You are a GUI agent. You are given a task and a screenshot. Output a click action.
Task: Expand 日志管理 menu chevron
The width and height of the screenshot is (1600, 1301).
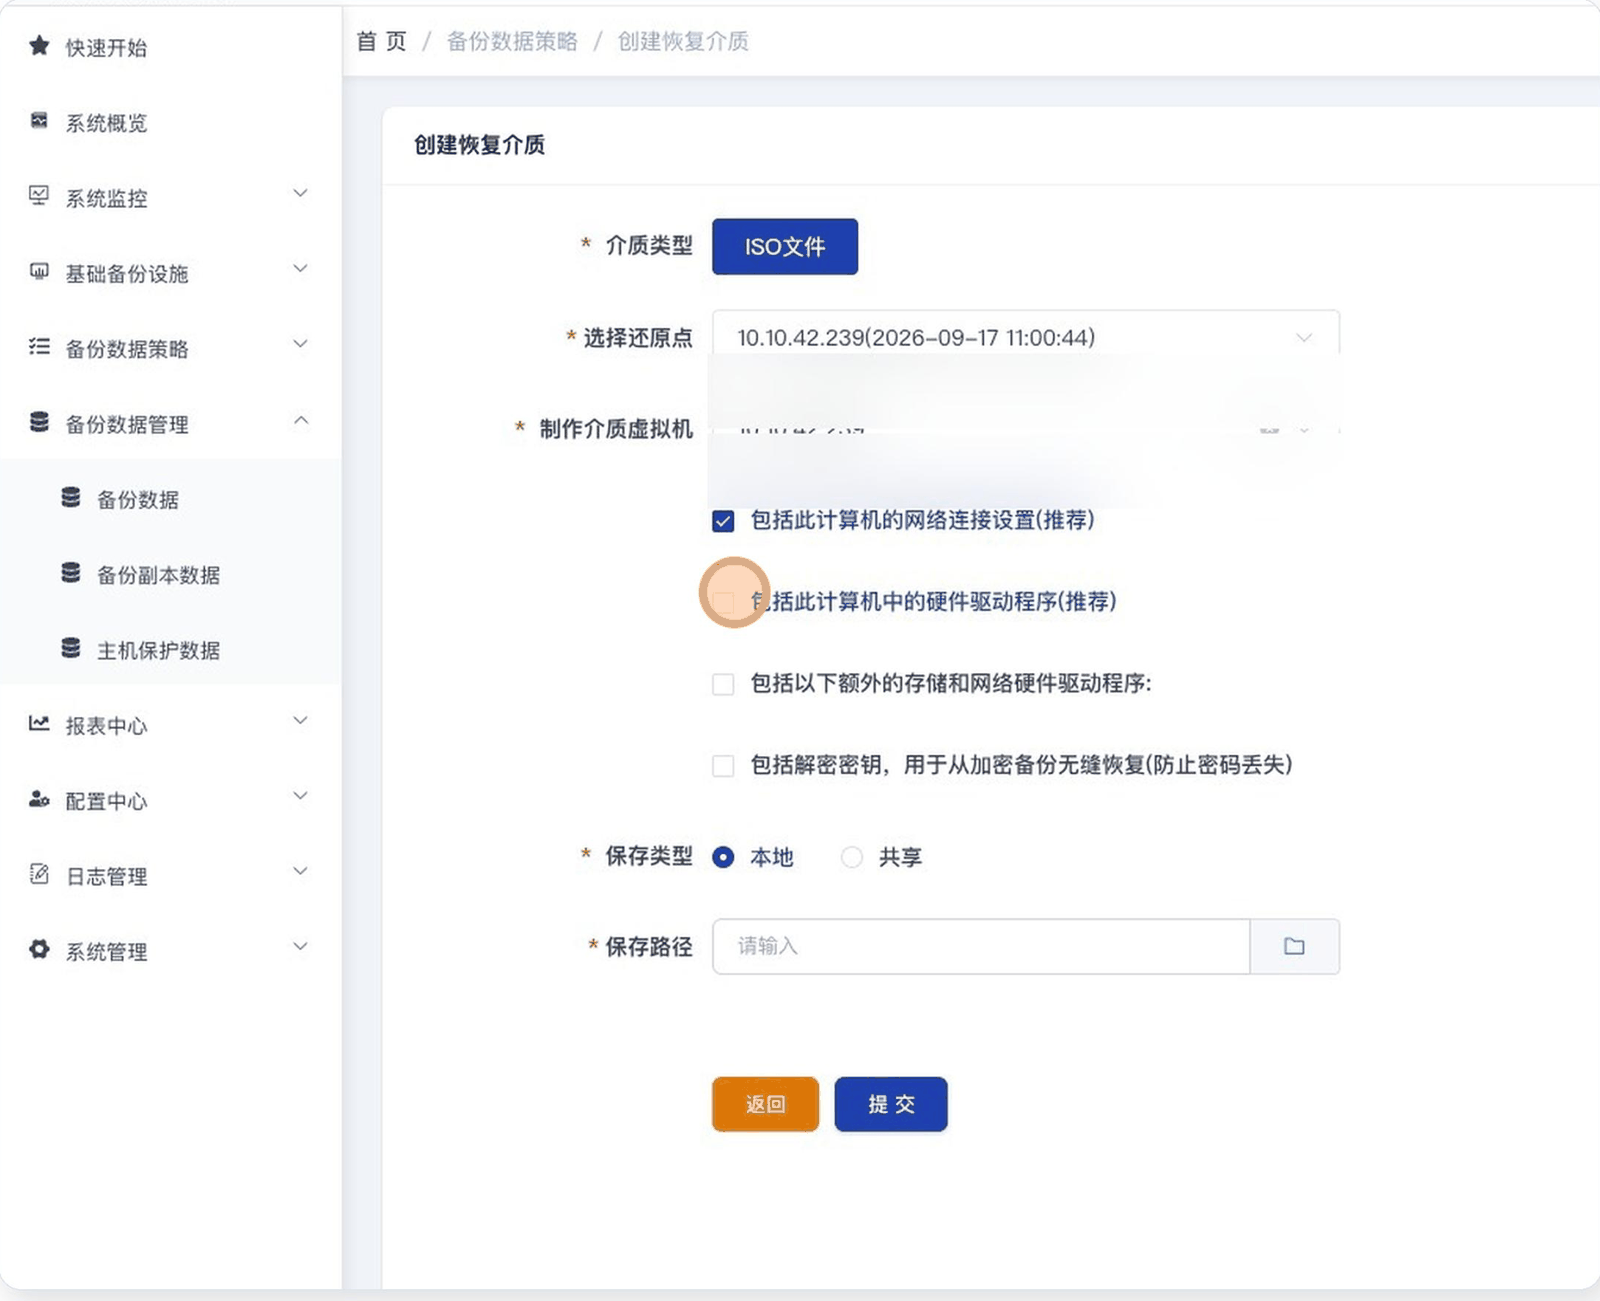300,871
